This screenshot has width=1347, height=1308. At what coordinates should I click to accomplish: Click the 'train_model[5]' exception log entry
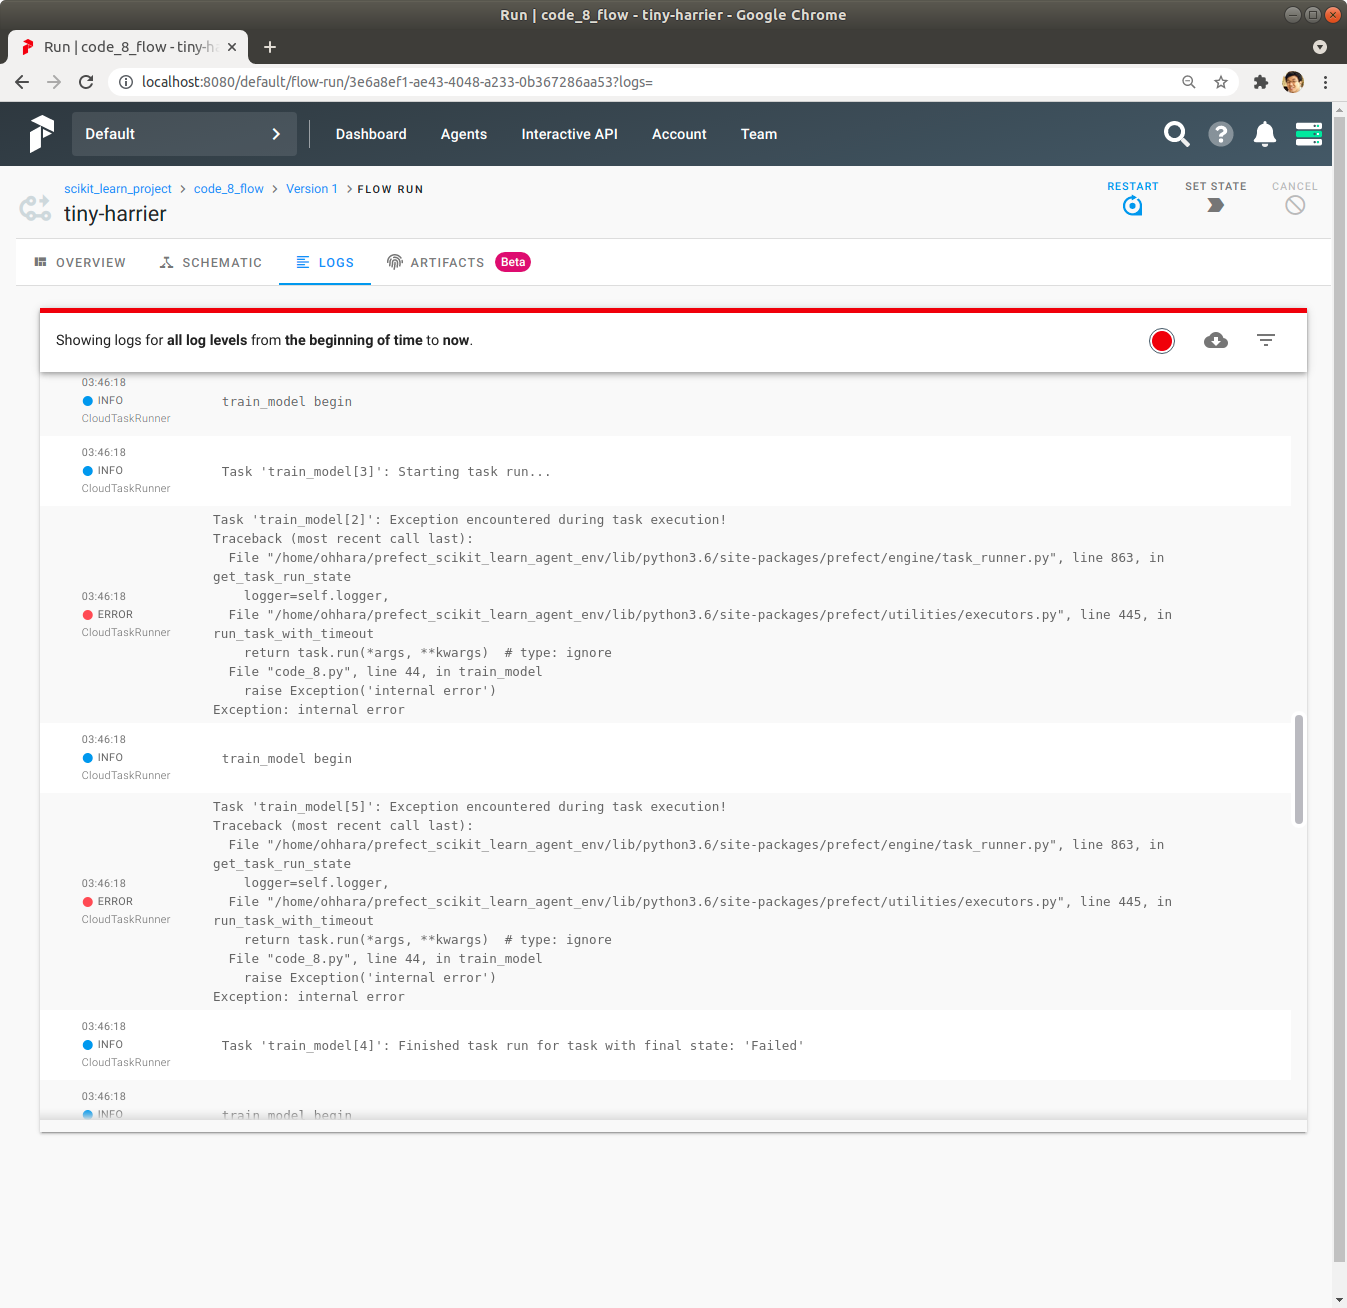pyautogui.click(x=665, y=901)
